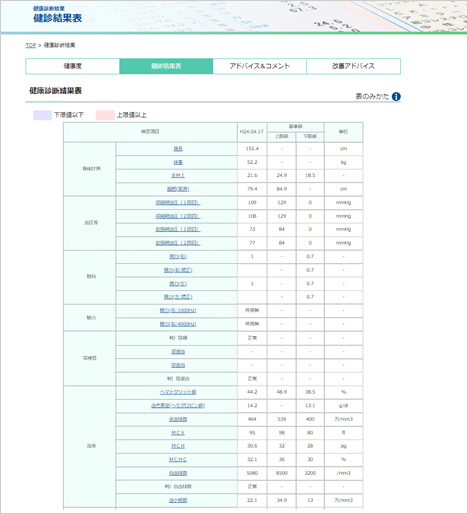Select the MCHC value 32.1
This screenshot has width=468, height=514.
tap(252, 460)
